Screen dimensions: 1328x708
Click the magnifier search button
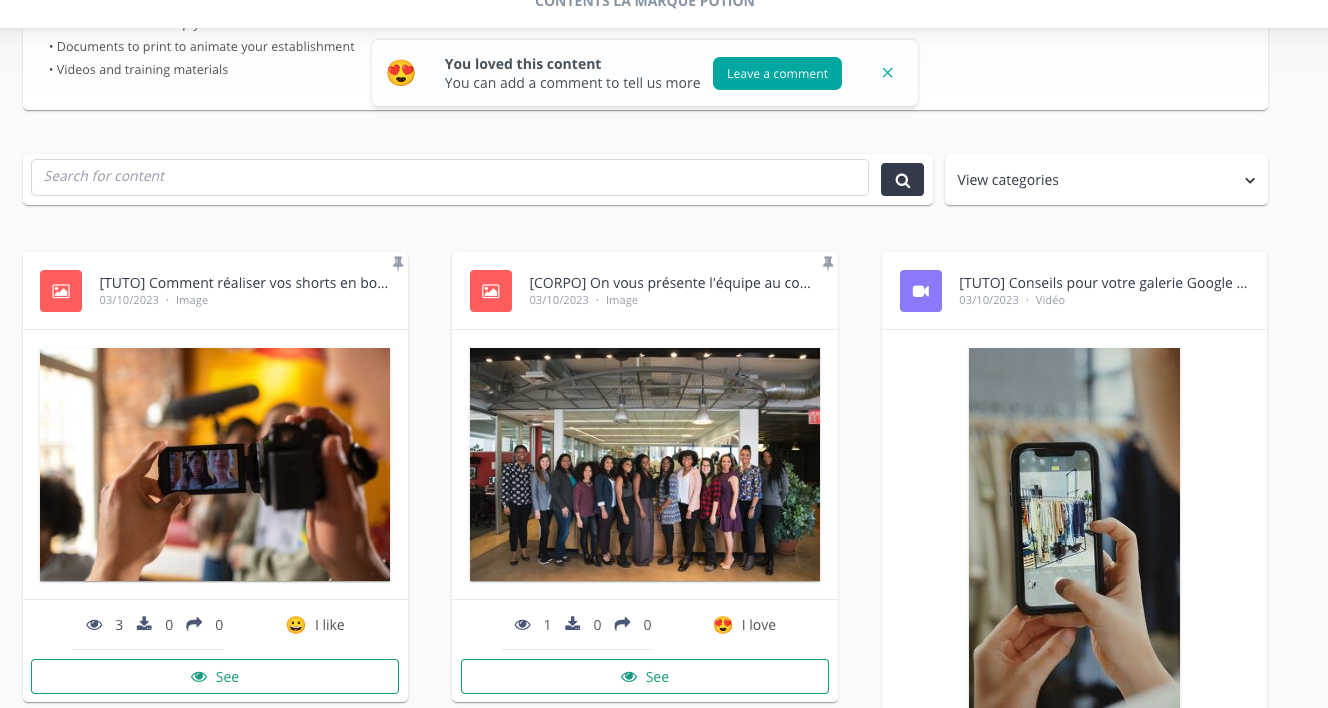(902, 180)
